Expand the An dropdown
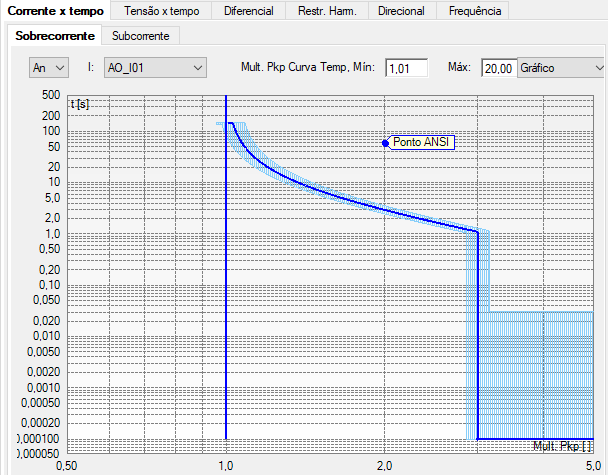The height and width of the screenshot is (475, 608). 48,68
